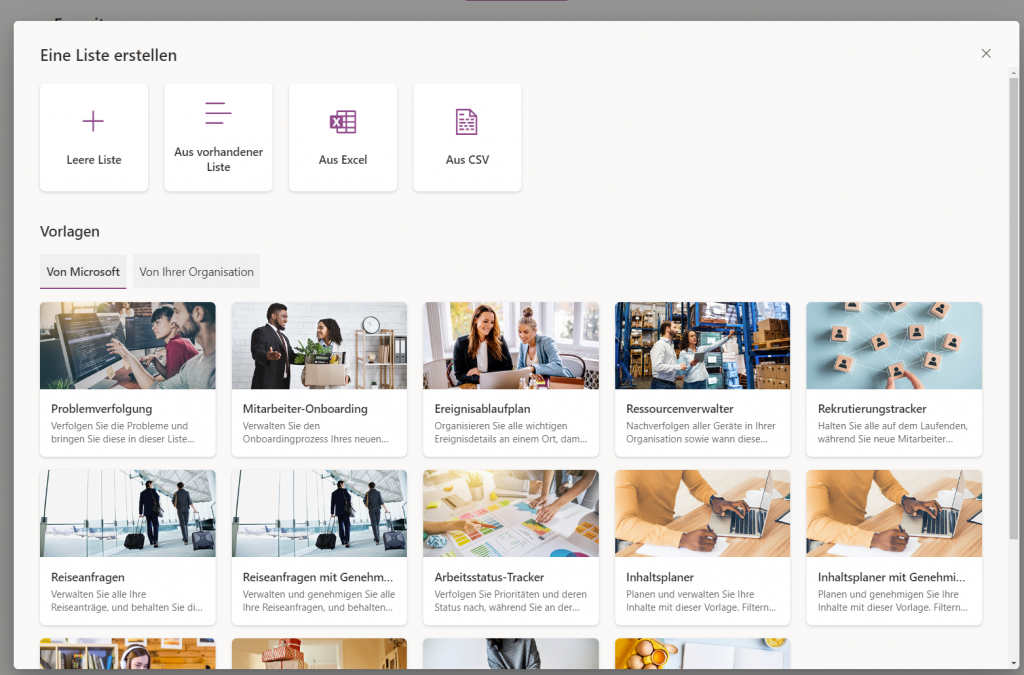Click the plus icon for Leere Liste

click(x=93, y=121)
